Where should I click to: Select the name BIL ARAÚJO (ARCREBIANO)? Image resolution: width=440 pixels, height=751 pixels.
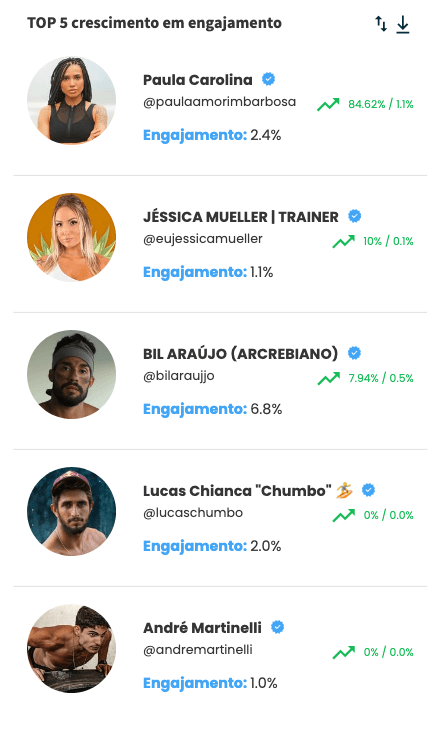pyautogui.click(x=240, y=353)
